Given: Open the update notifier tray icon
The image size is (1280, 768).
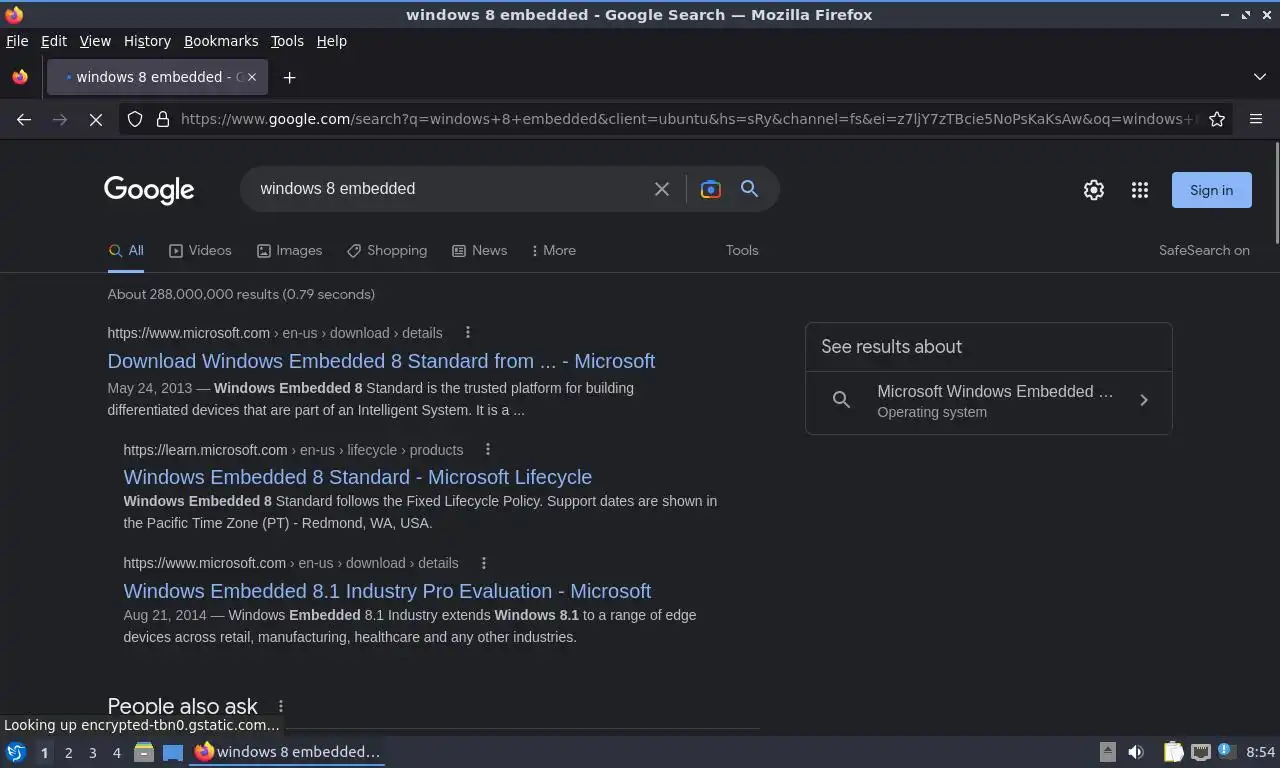Looking at the screenshot, I should (1227, 751).
